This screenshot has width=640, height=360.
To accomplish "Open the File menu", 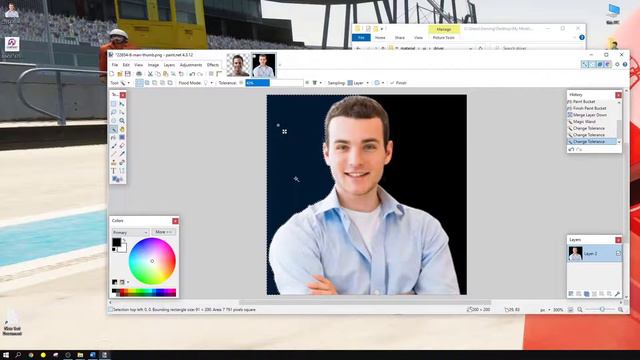I will coord(115,65).
